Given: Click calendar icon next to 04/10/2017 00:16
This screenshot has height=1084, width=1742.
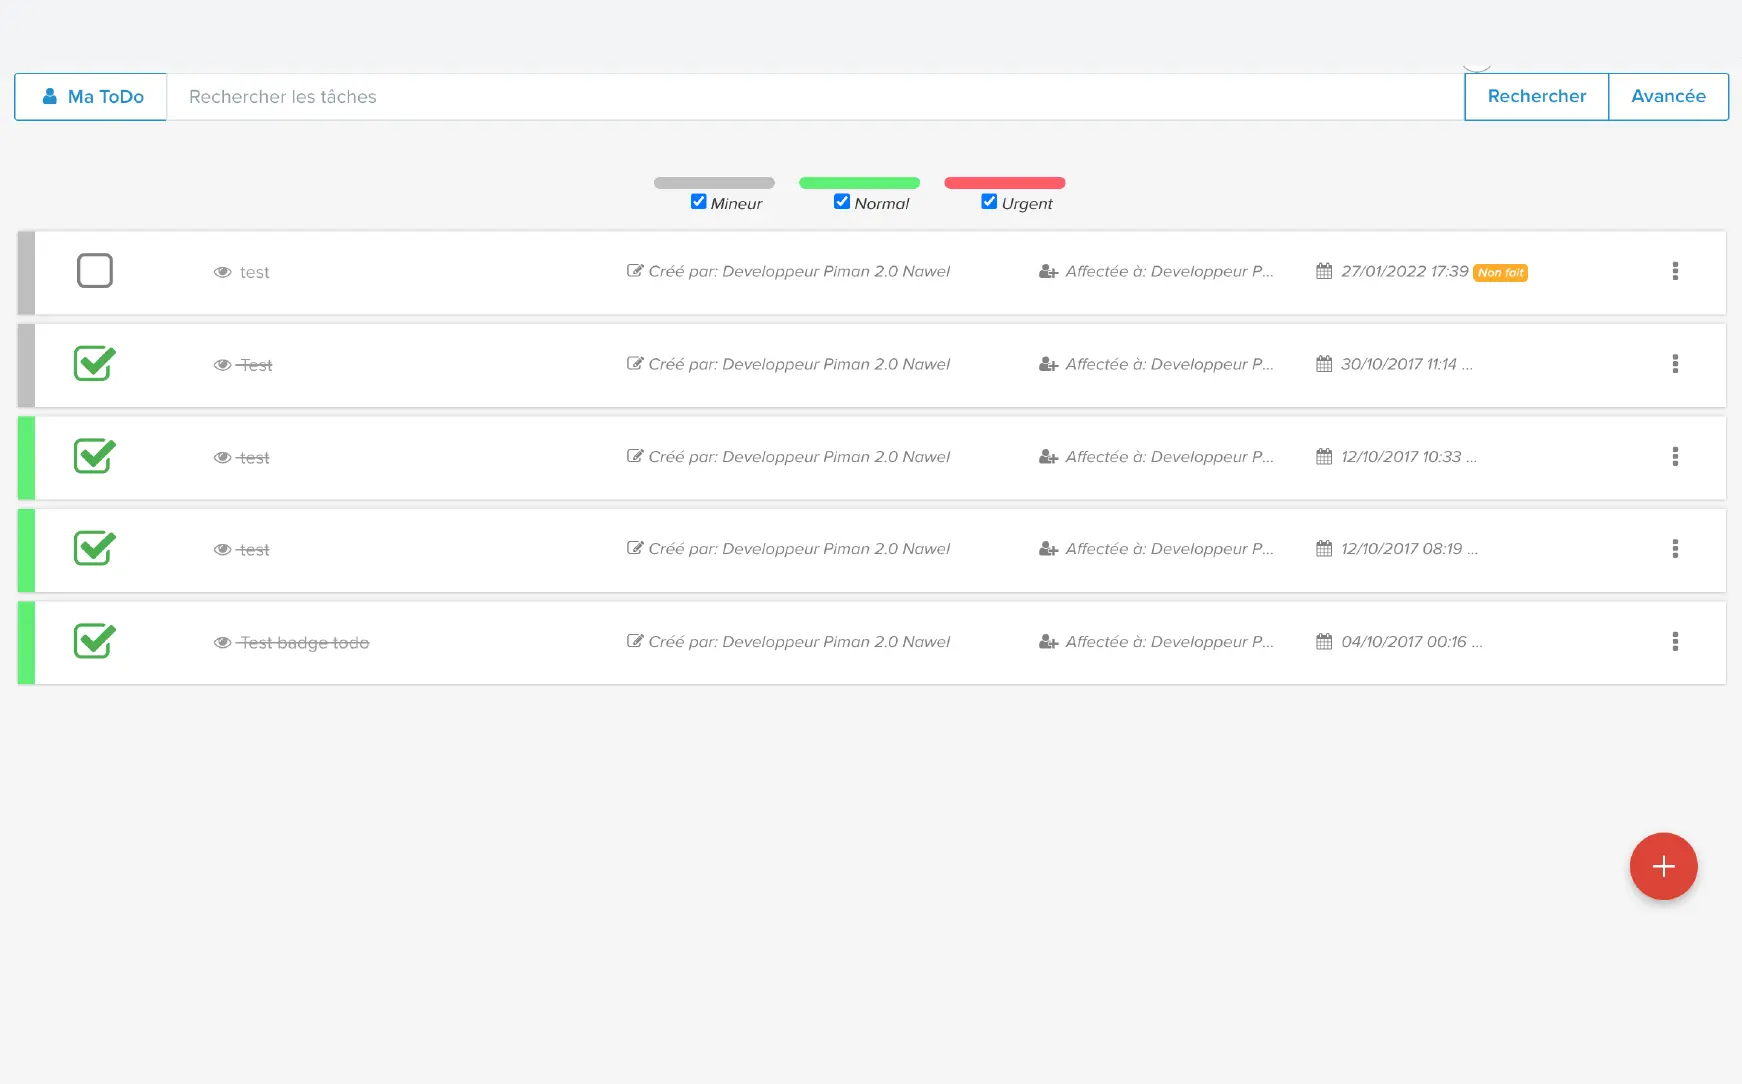Looking at the screenshot, I should click(1324, 642).
